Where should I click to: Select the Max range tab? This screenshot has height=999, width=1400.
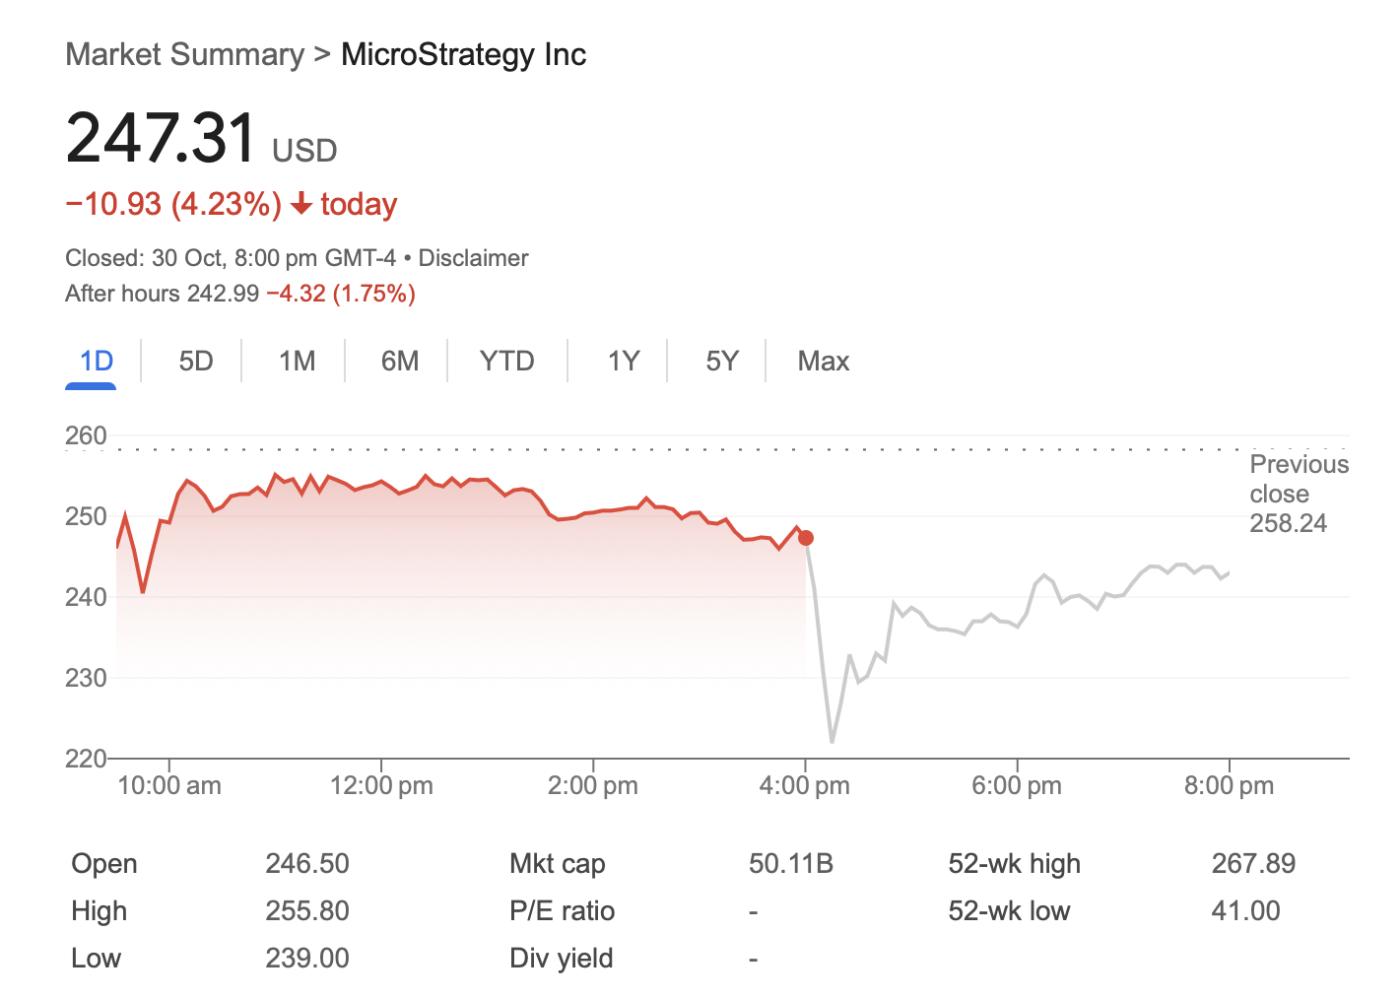(823, 361)
